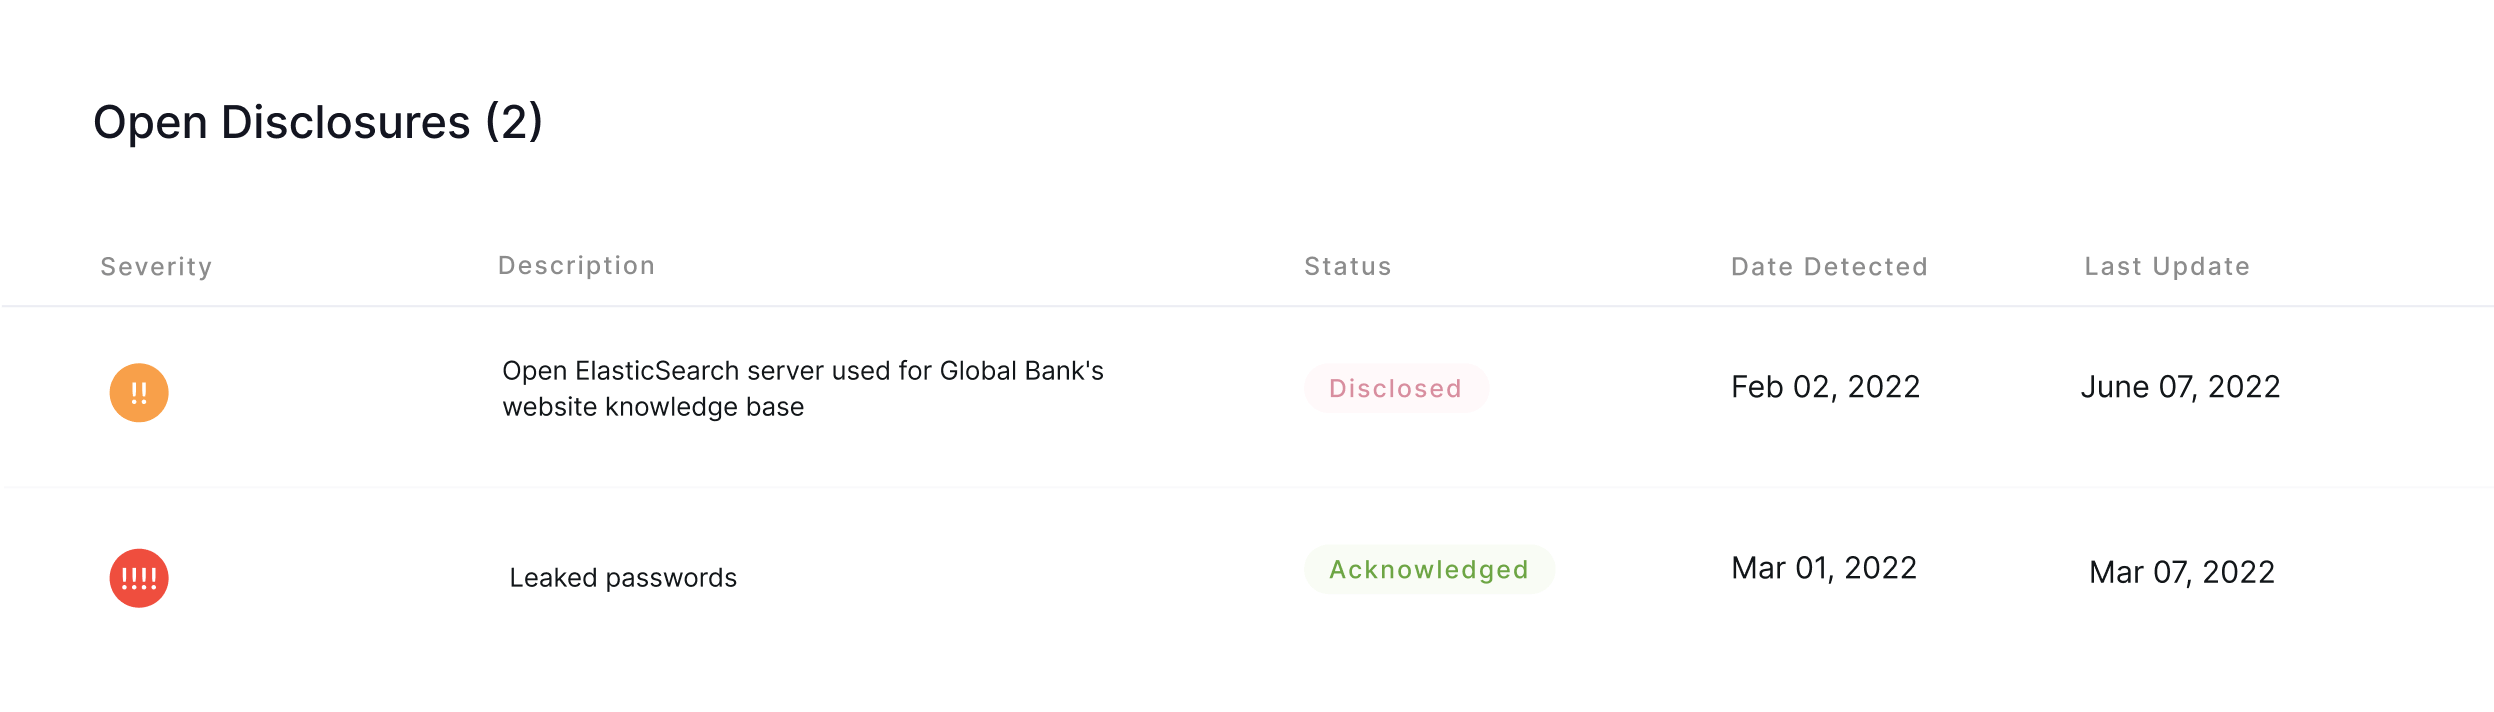Image resolution: width=2494 pixels, height=712 pixels.
Task: Click the Feb 02, 2022 detected date
Action: [x=1826, y=387]
